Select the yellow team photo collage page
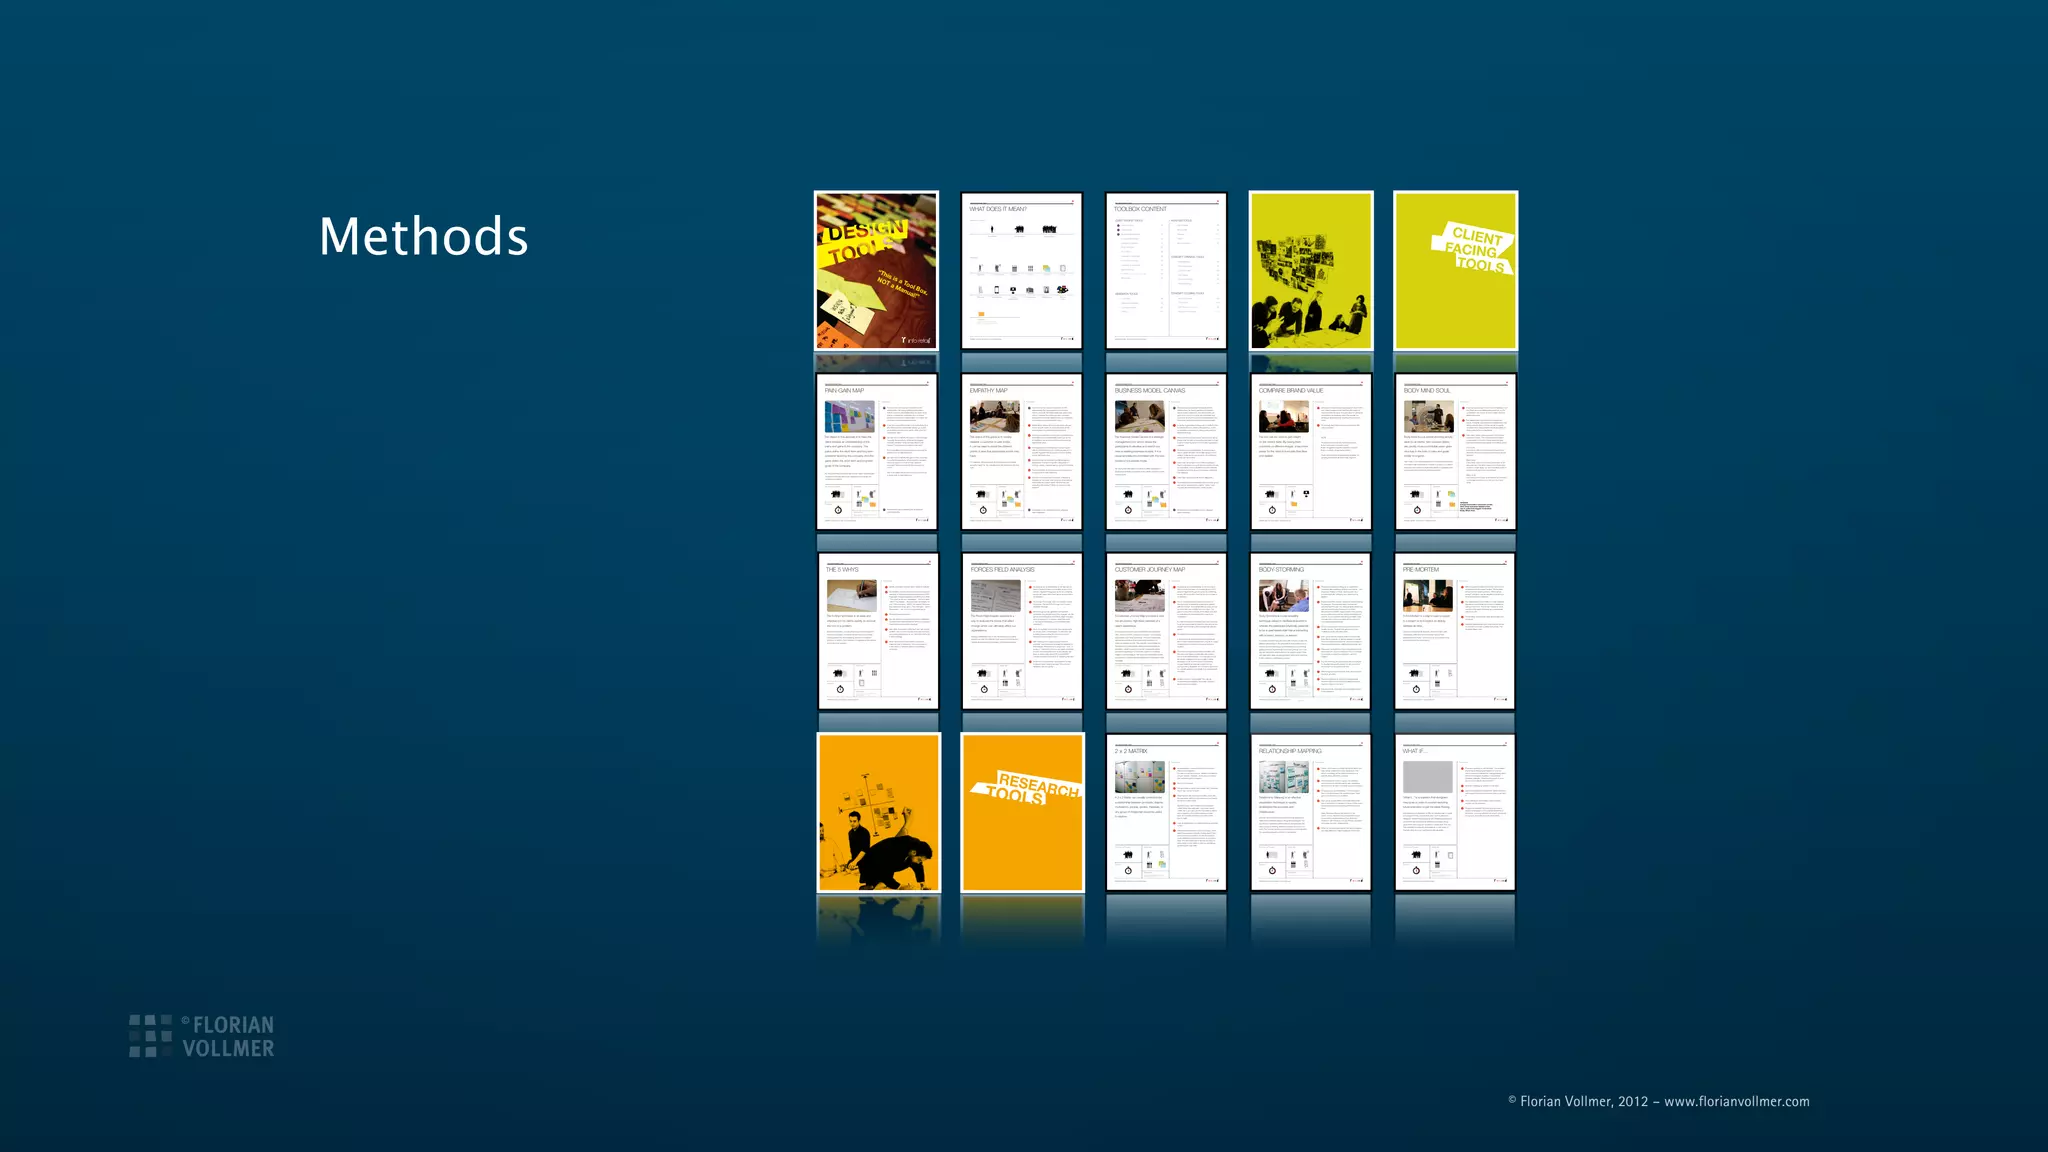The height and width of the screenshot is (1152, 2048). [x=1310, y=270]
